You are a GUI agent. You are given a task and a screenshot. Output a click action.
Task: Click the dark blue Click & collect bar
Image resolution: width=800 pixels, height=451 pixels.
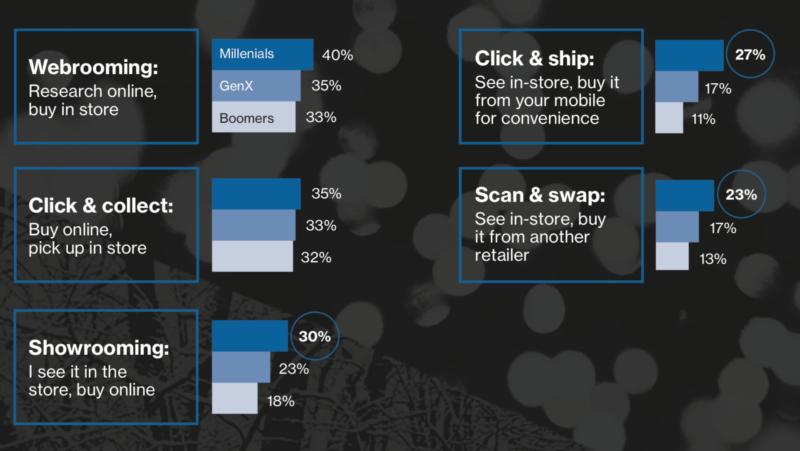[x=256, y=194]
